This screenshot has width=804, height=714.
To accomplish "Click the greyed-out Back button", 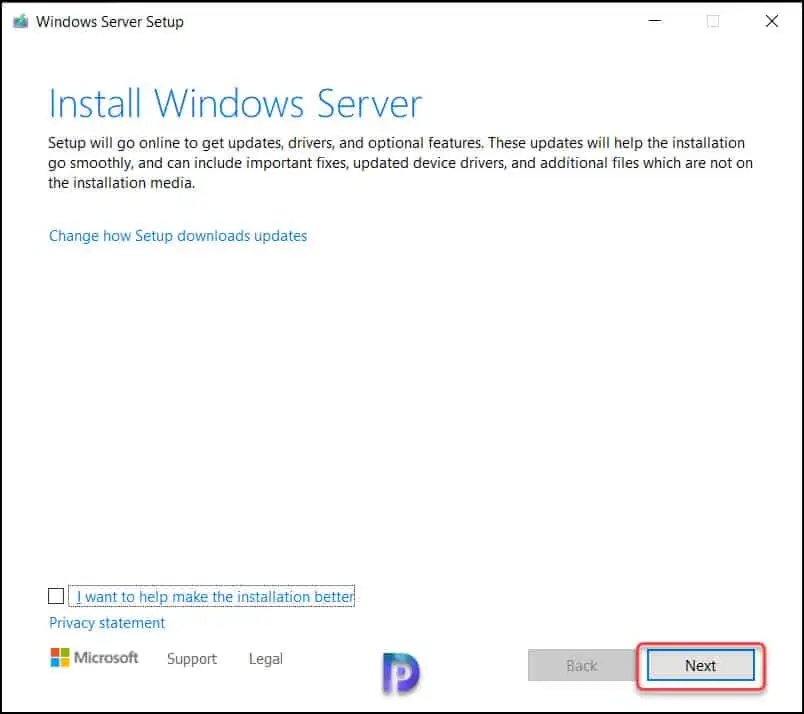I will click(581, 665).
